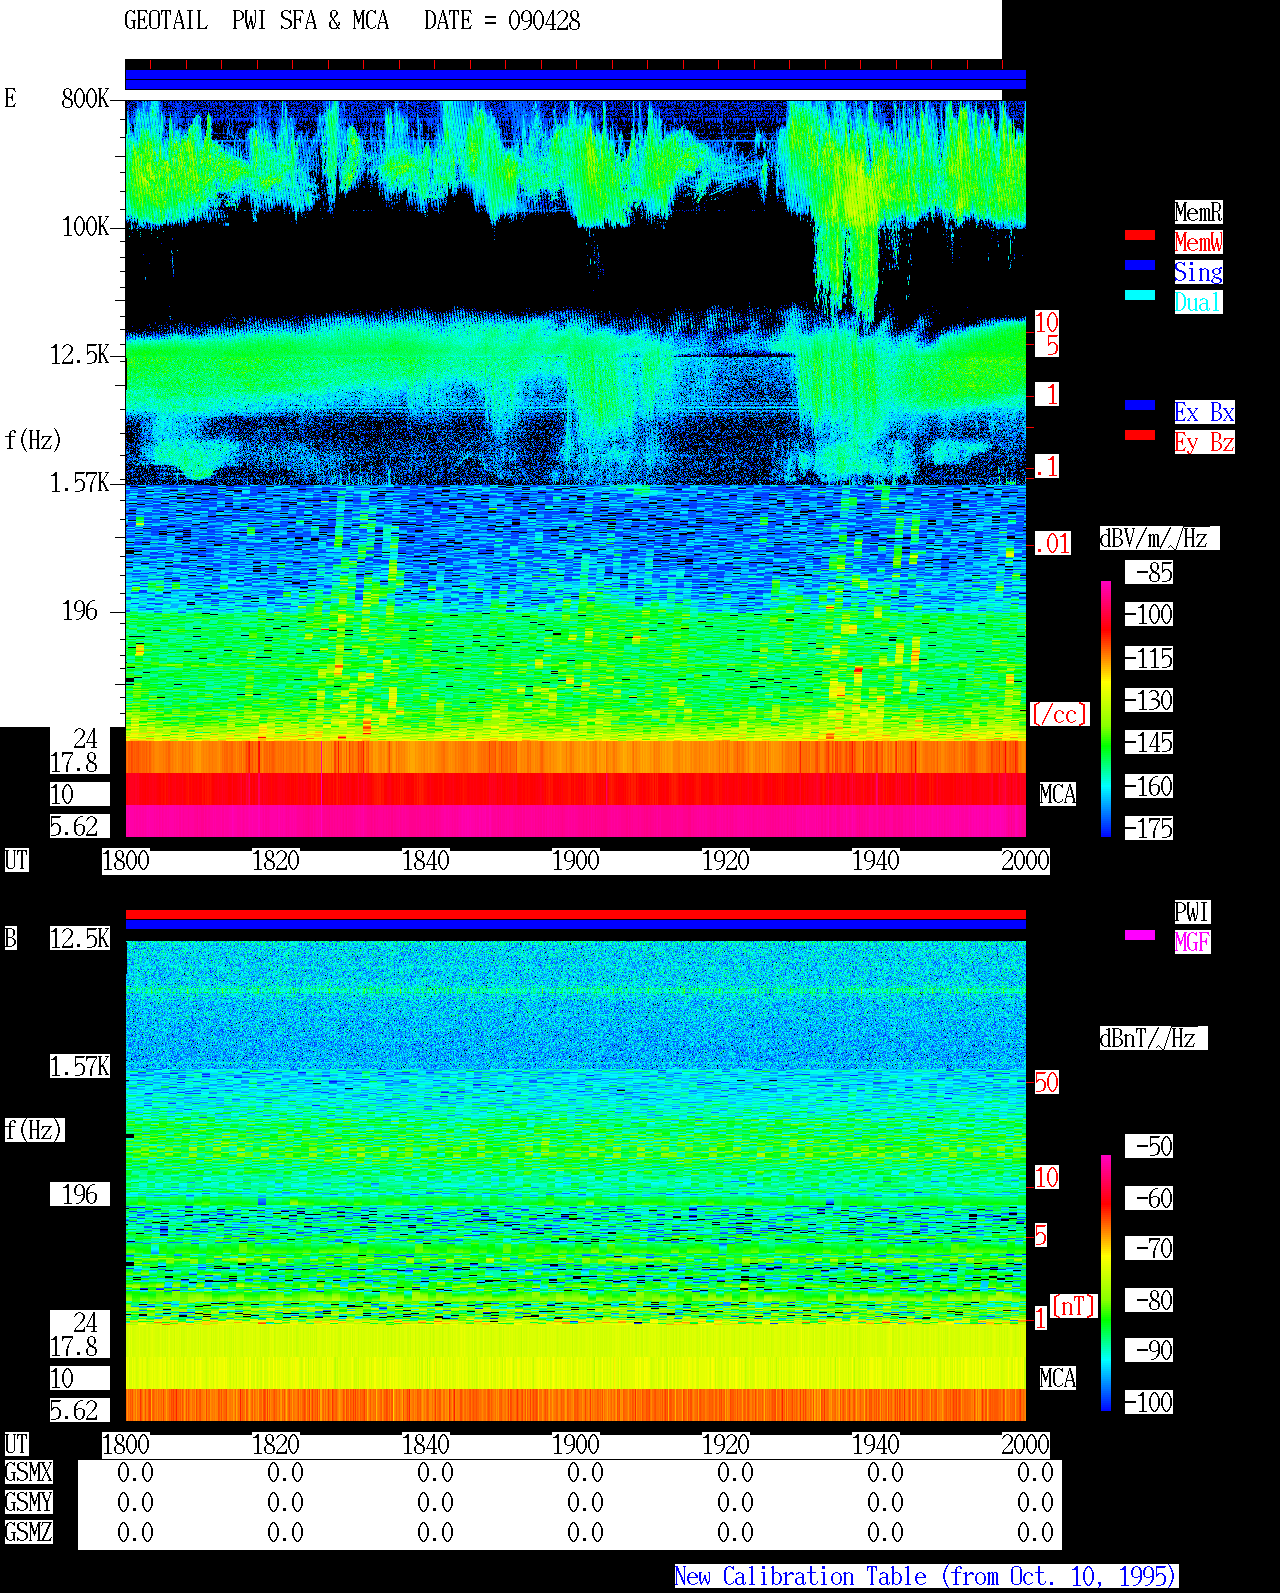
Task: Click the MemR legend label
Action: (x=1198, y=212)
